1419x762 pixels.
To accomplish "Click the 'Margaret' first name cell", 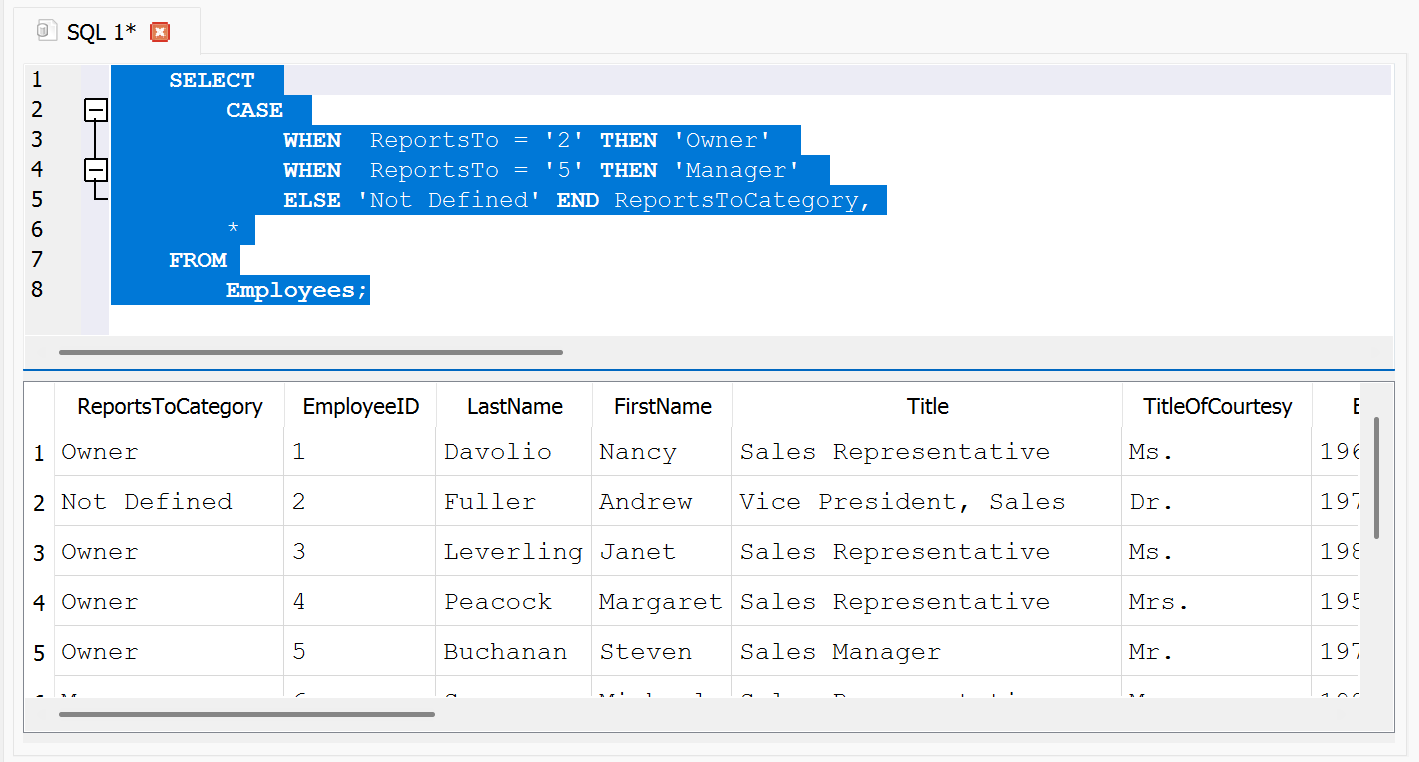I will click(x=659, y=601).
